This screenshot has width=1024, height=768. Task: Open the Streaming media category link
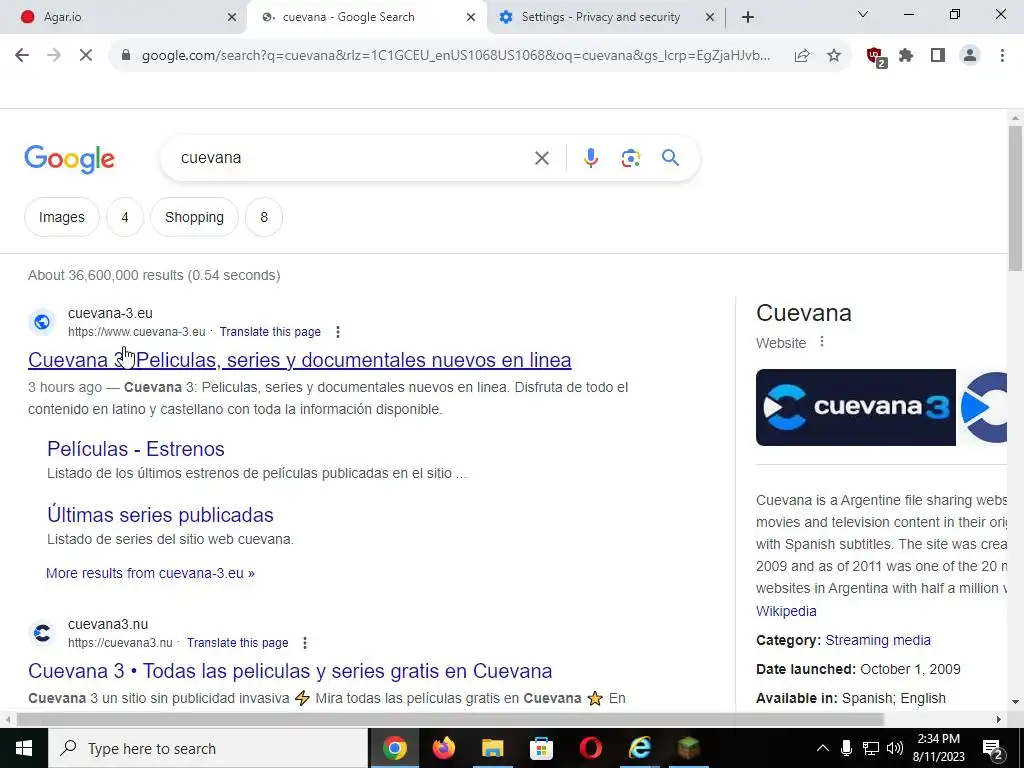click(x=878, y=640)
